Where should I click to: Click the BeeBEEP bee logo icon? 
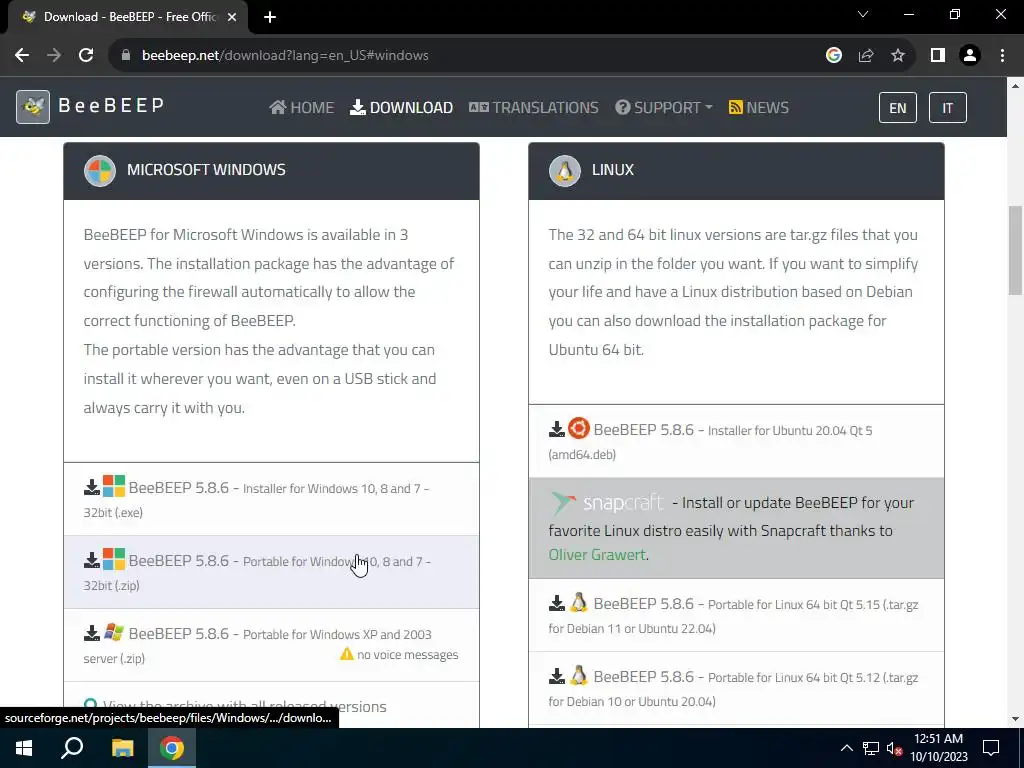coord(33,107)
